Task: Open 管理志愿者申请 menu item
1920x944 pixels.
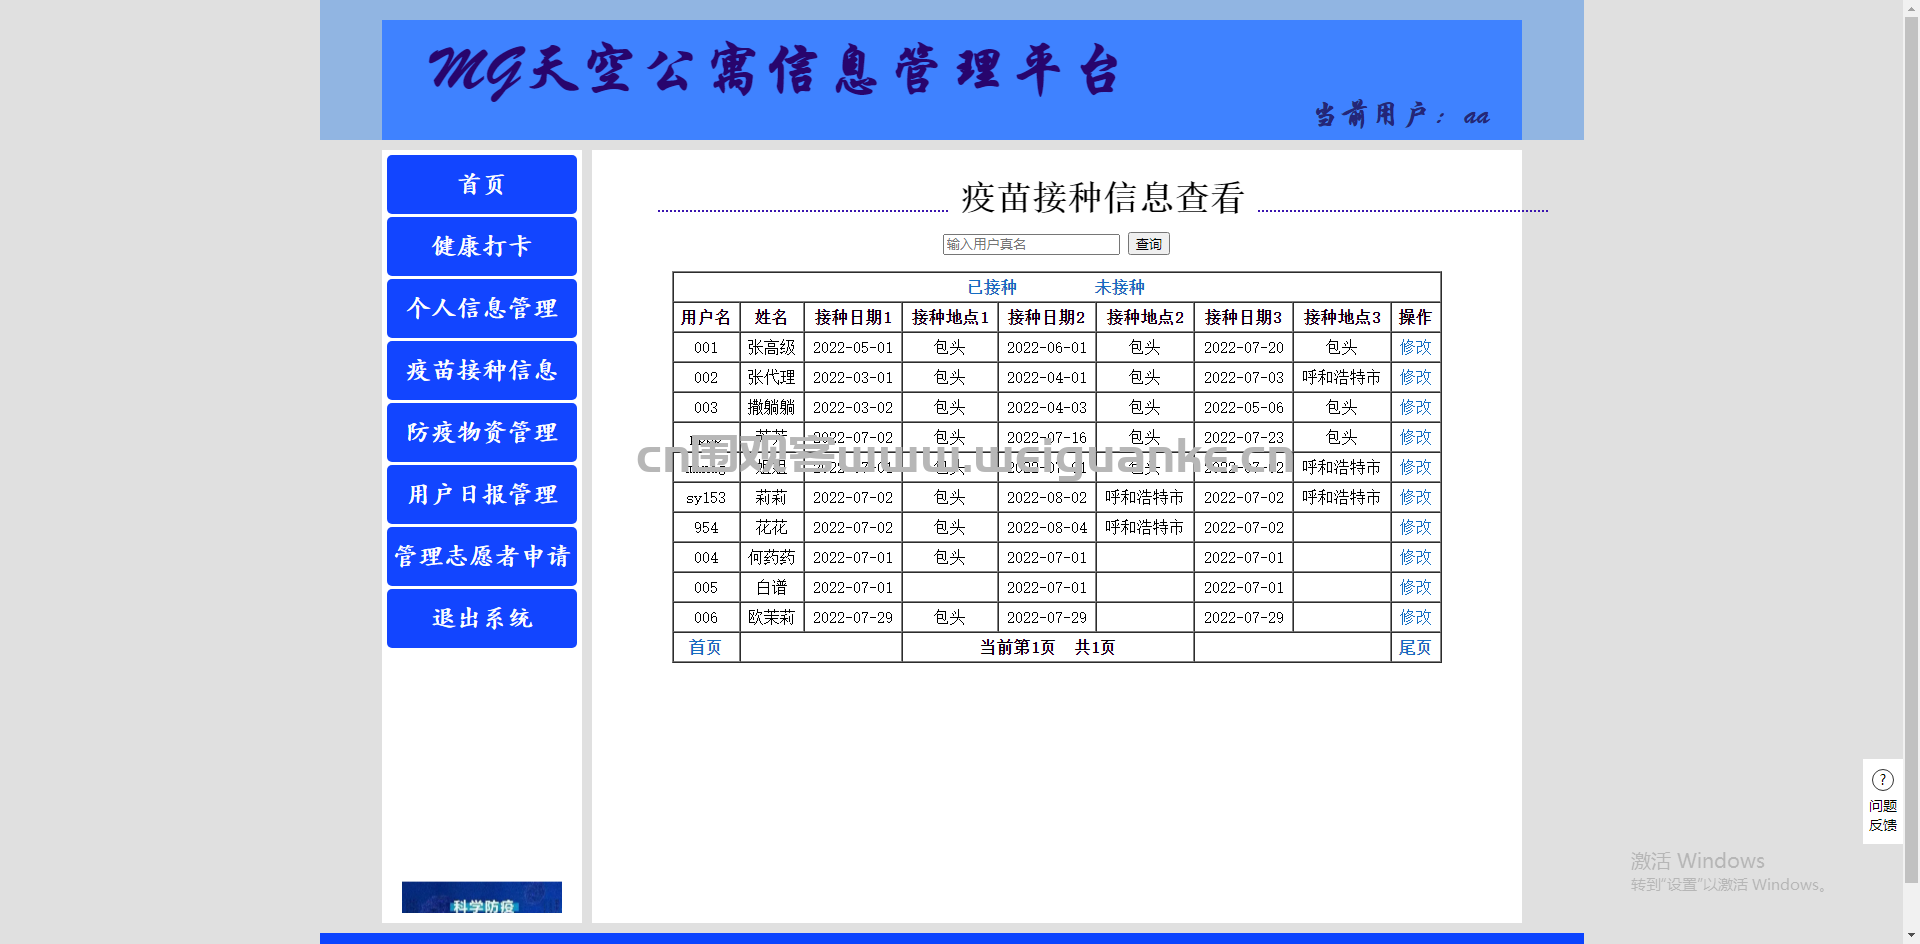Action: point(482,556)
